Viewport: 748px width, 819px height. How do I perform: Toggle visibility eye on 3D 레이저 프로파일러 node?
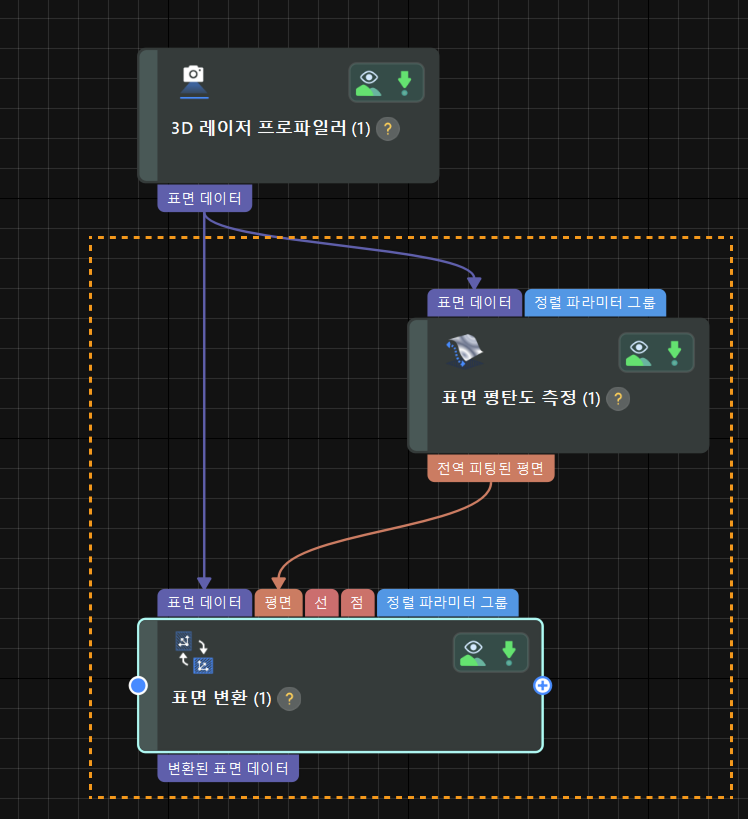[369, 84]
